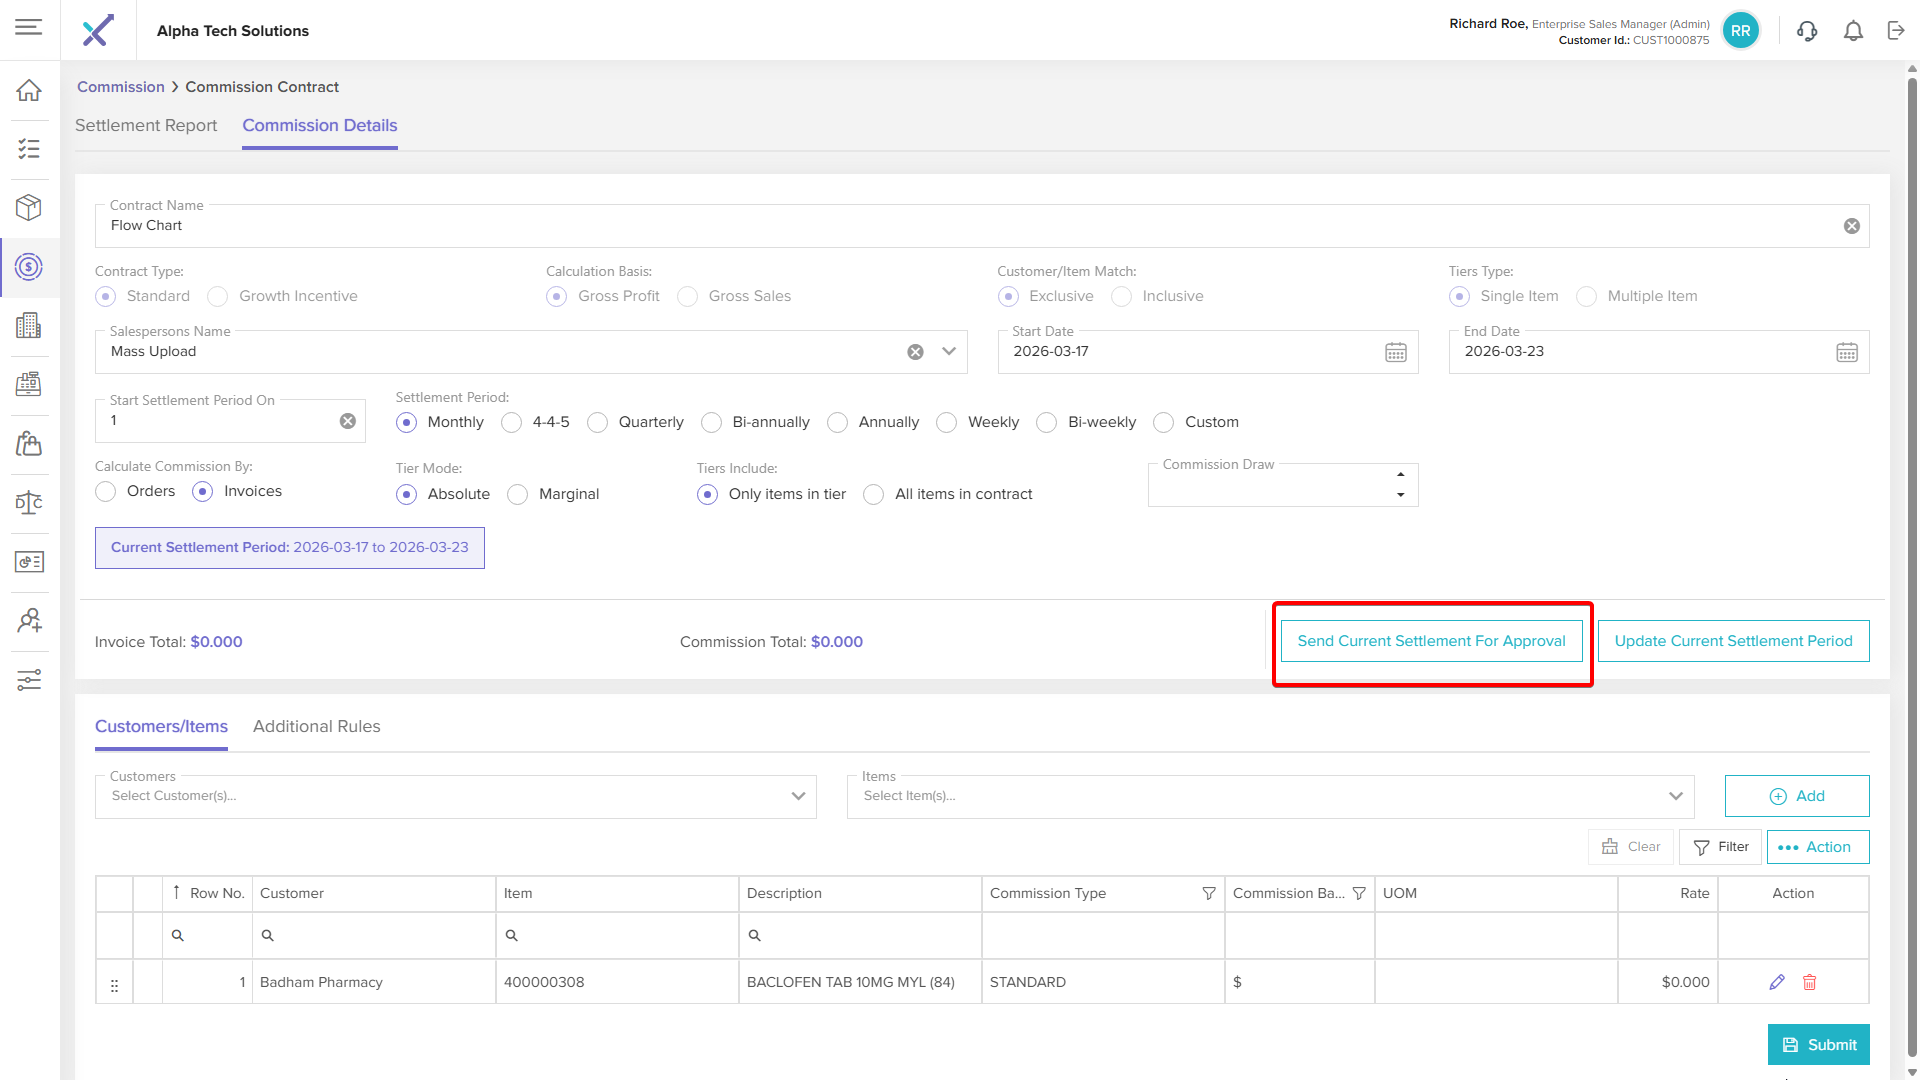Switch to the Settlement Report tab
This screenshot has height=1080, width=1920.
coord(146,125)
